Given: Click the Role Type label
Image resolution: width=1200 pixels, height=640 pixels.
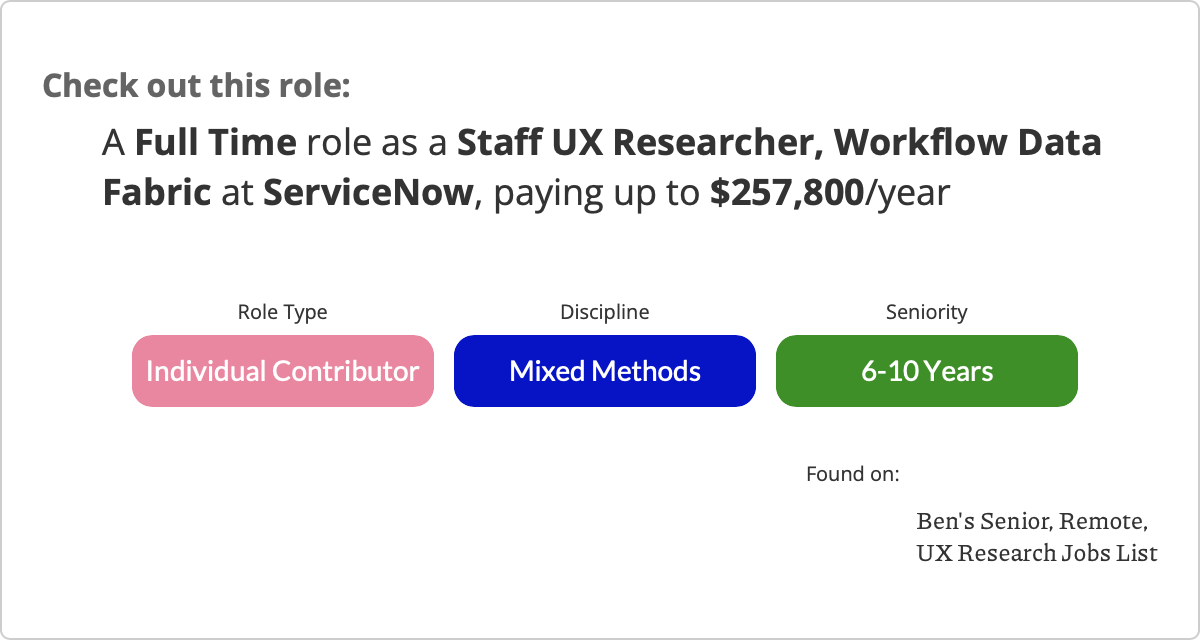Looking at the screenshot, I should click(282, 312).
